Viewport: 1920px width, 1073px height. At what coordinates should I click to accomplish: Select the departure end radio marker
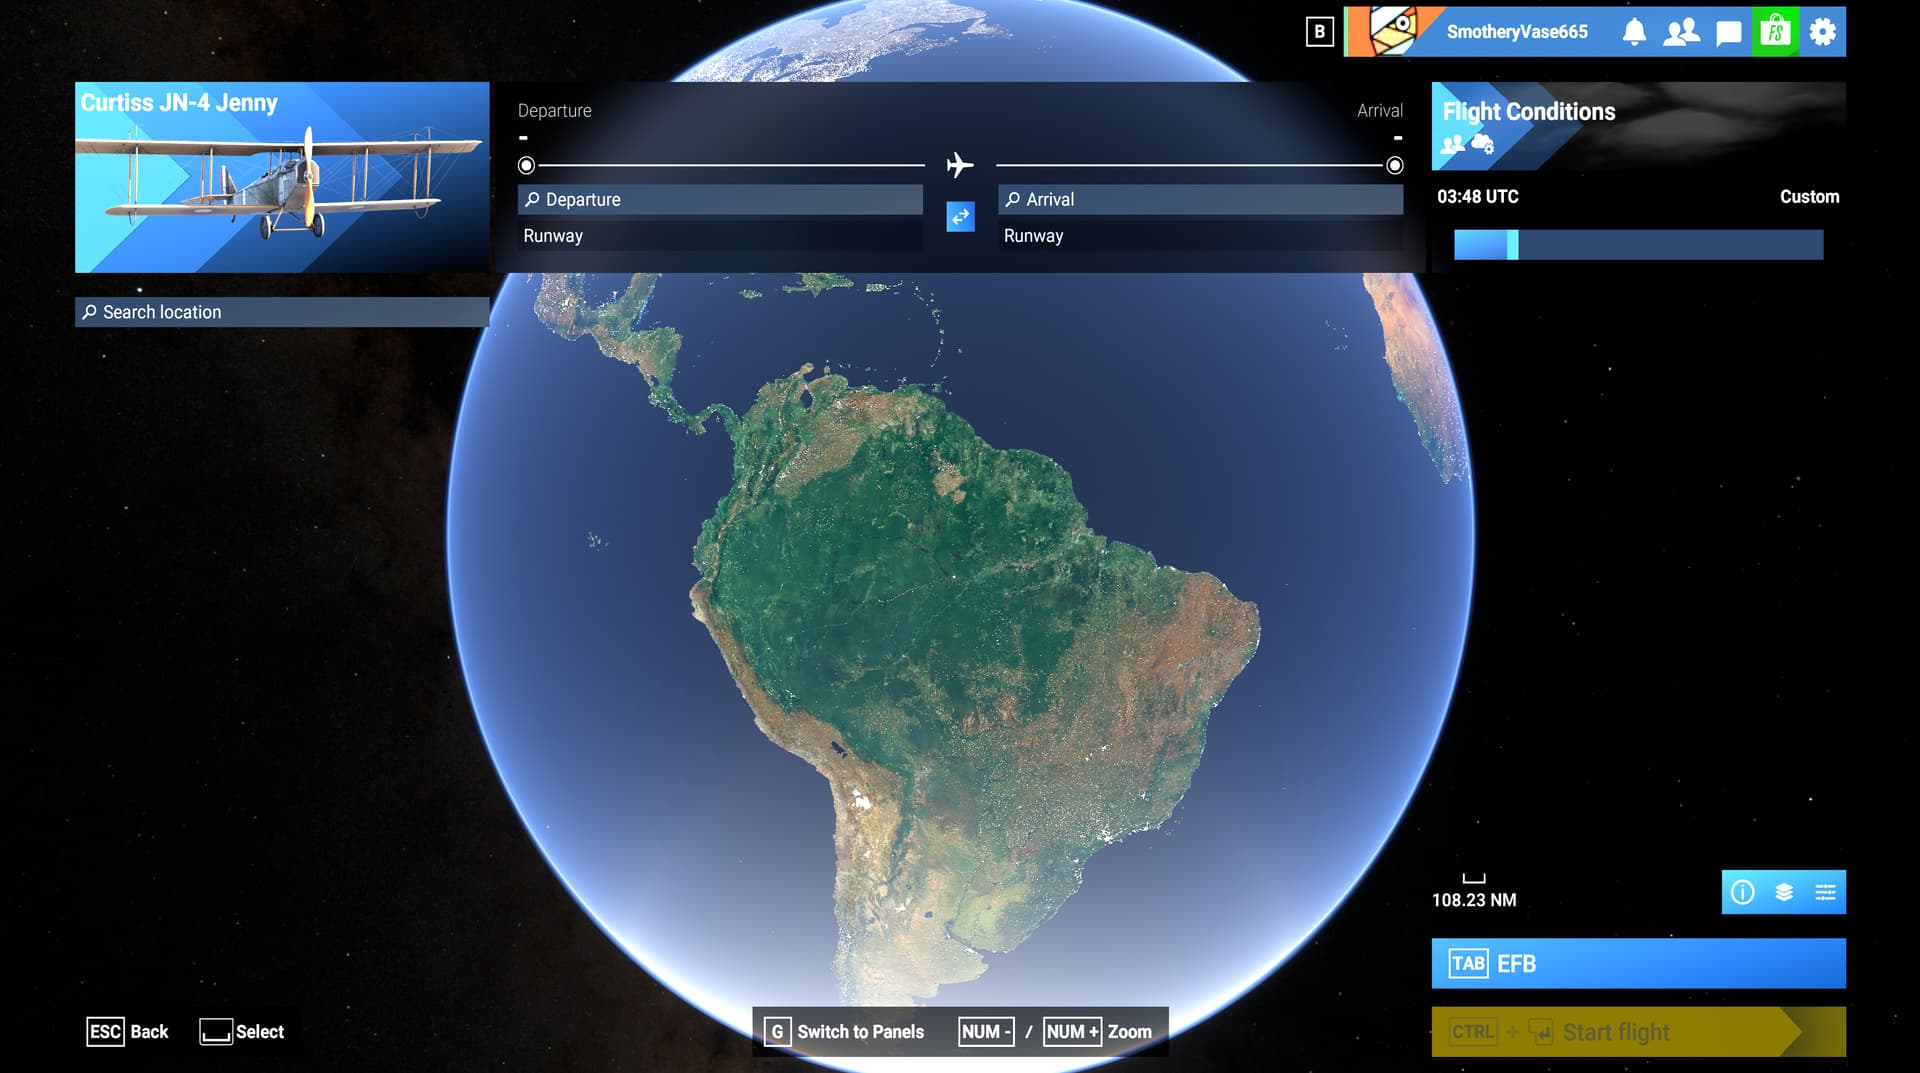click(x=526, y=167)
